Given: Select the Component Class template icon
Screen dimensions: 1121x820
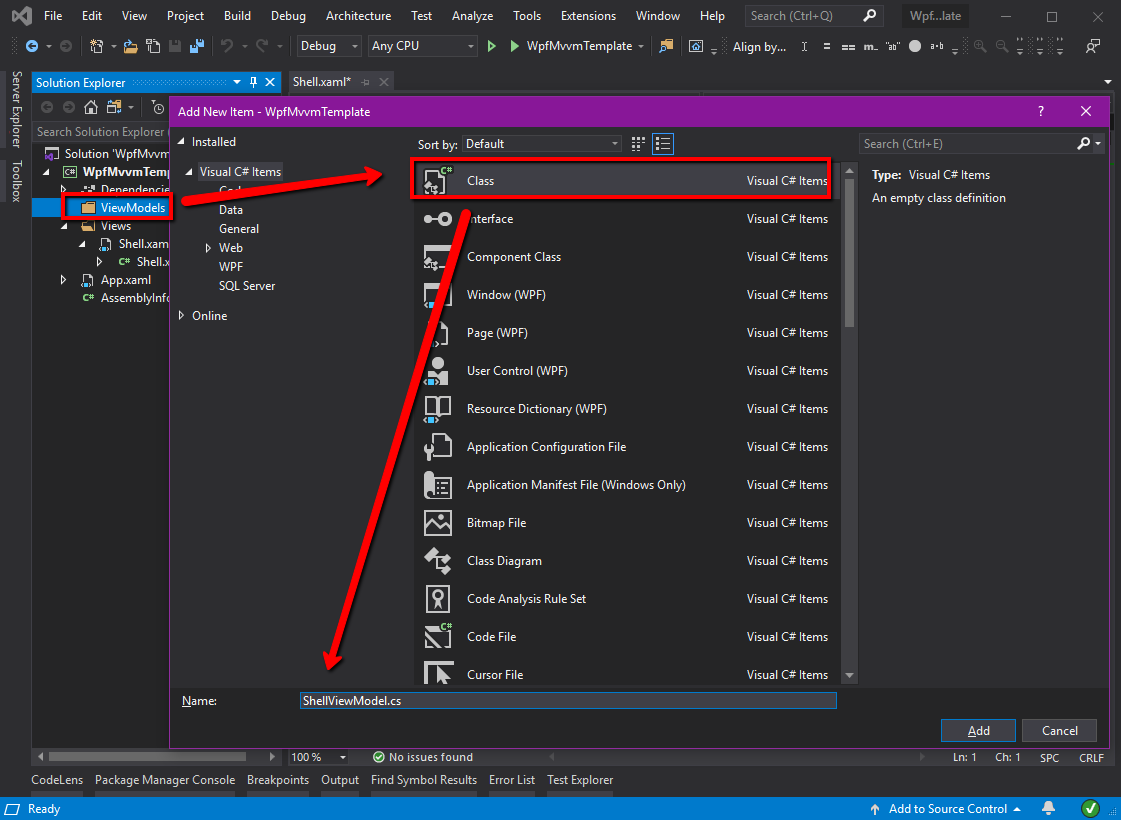Looking at the screenshot, I should (x=438, y=257).
